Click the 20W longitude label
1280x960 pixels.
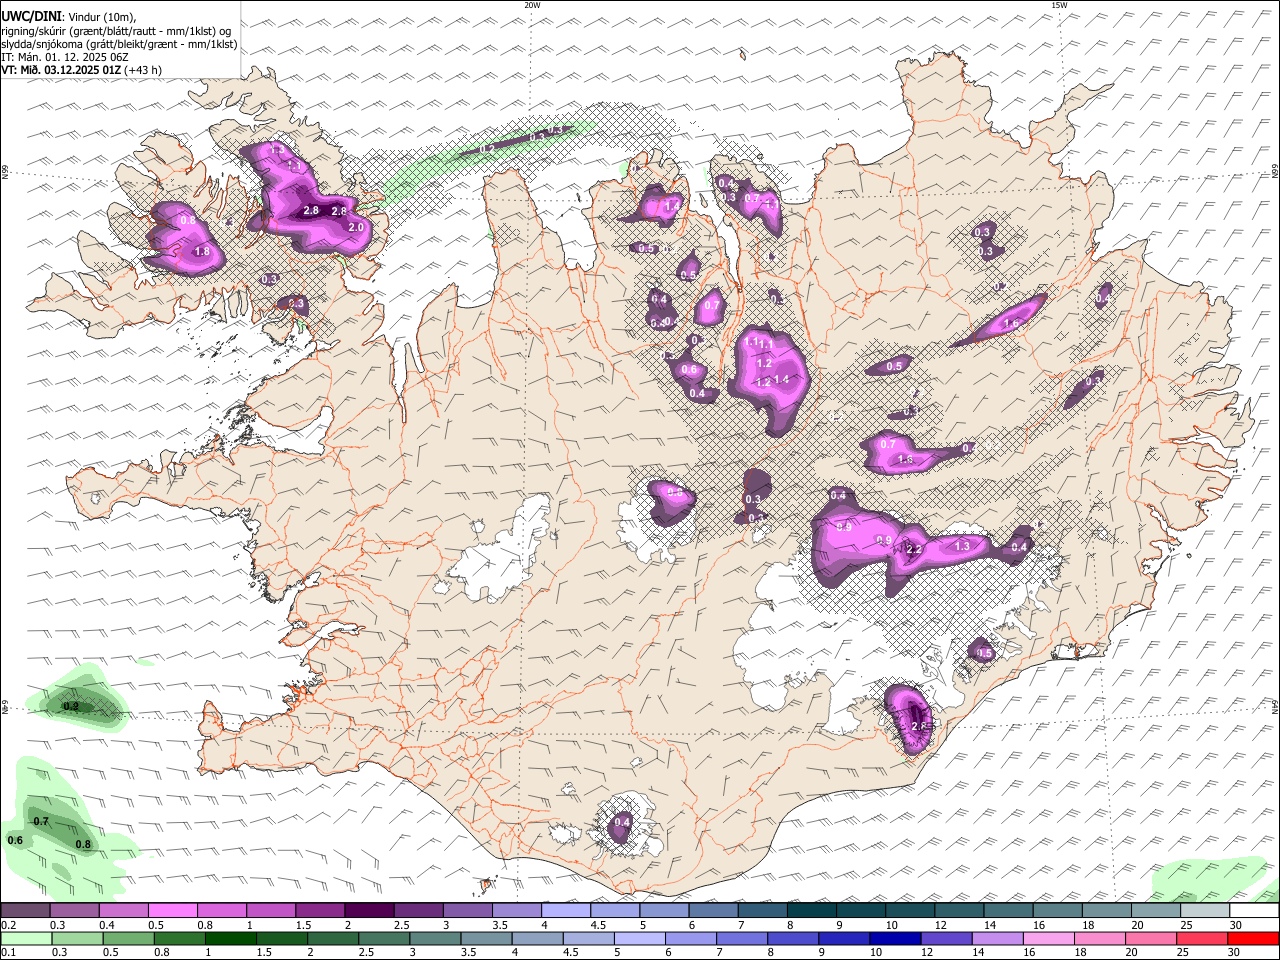point(532,5)
